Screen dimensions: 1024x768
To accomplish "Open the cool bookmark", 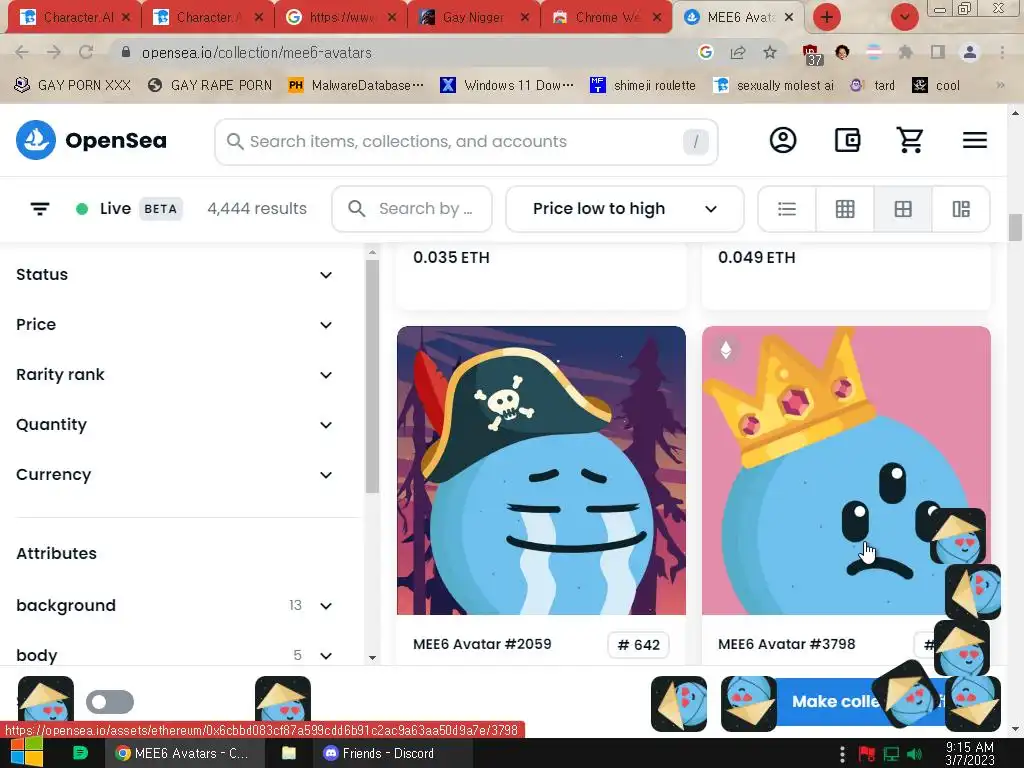I will click(x=936, y=85).
